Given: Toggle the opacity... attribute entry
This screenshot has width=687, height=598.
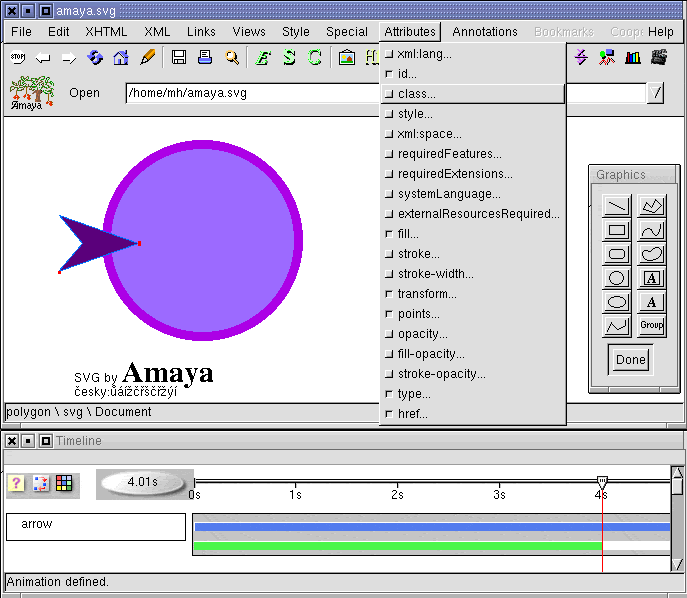Looking at the screenshot, I should pyautogui.click(x=473, y=334).
